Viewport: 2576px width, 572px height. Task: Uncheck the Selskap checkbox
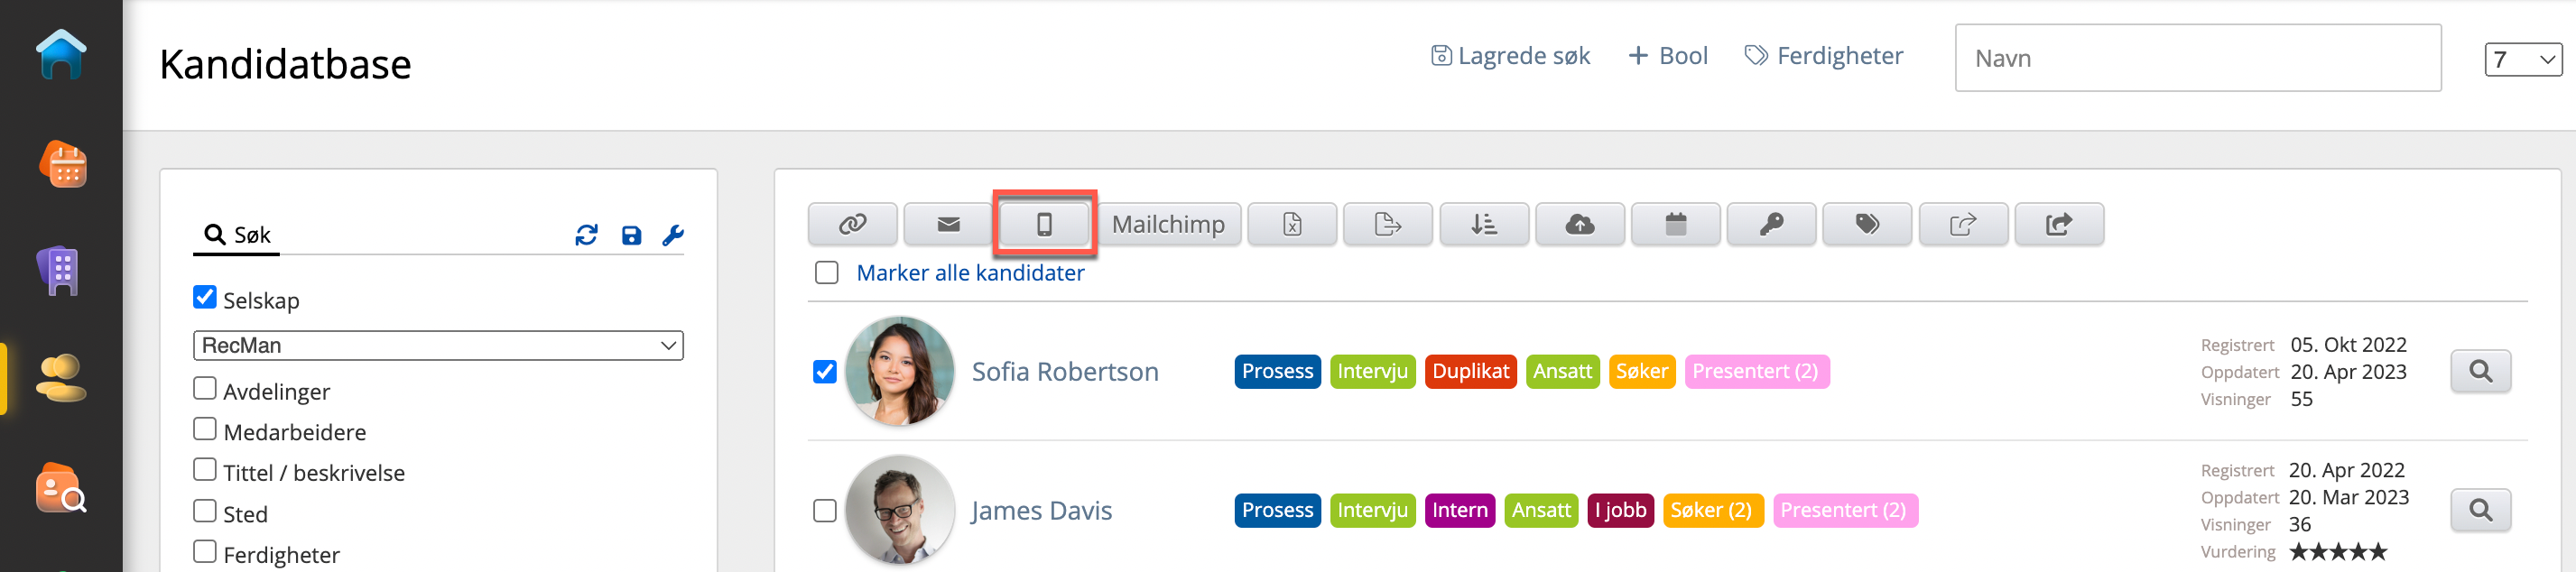pyautogui.click(x=205, y=297)
